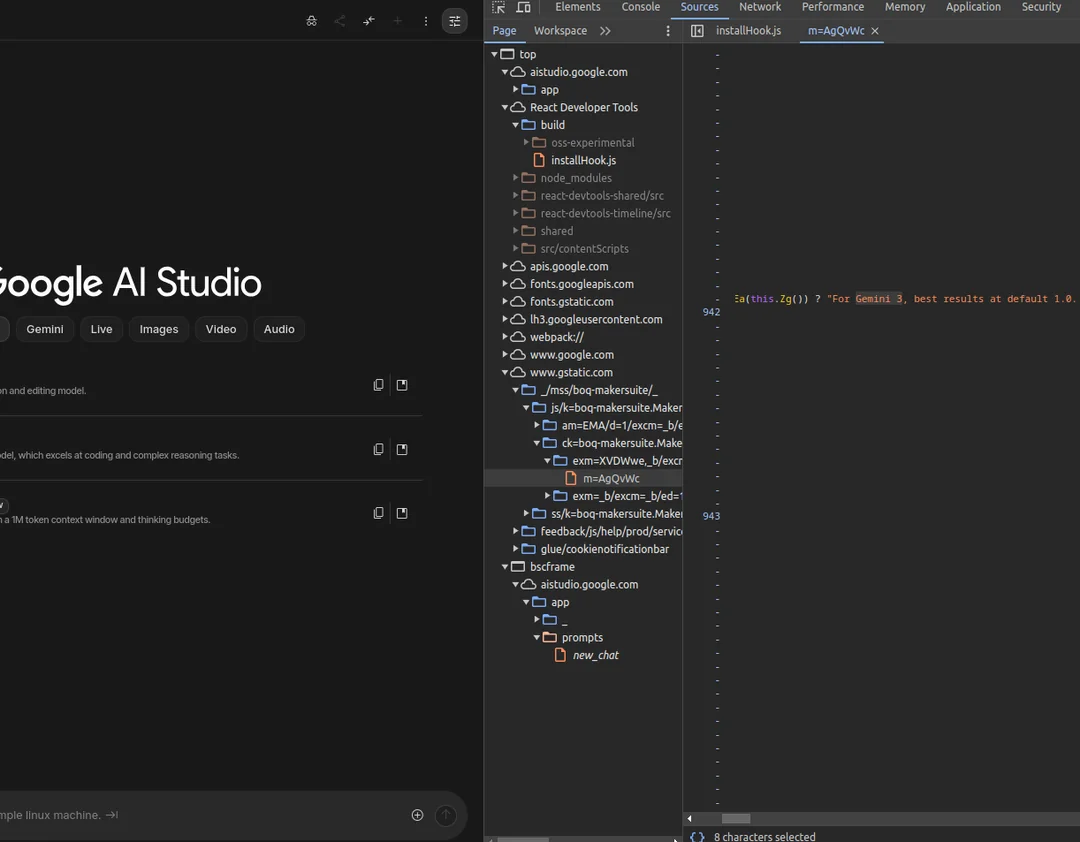
Task: Click the share icon in AI Studio toolbar
Action: pos(340,20)
